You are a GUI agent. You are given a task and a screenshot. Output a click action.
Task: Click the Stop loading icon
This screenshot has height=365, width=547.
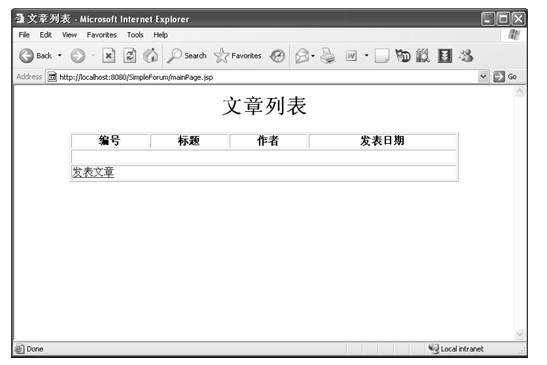pyautogui.click(x=108, y=56)
